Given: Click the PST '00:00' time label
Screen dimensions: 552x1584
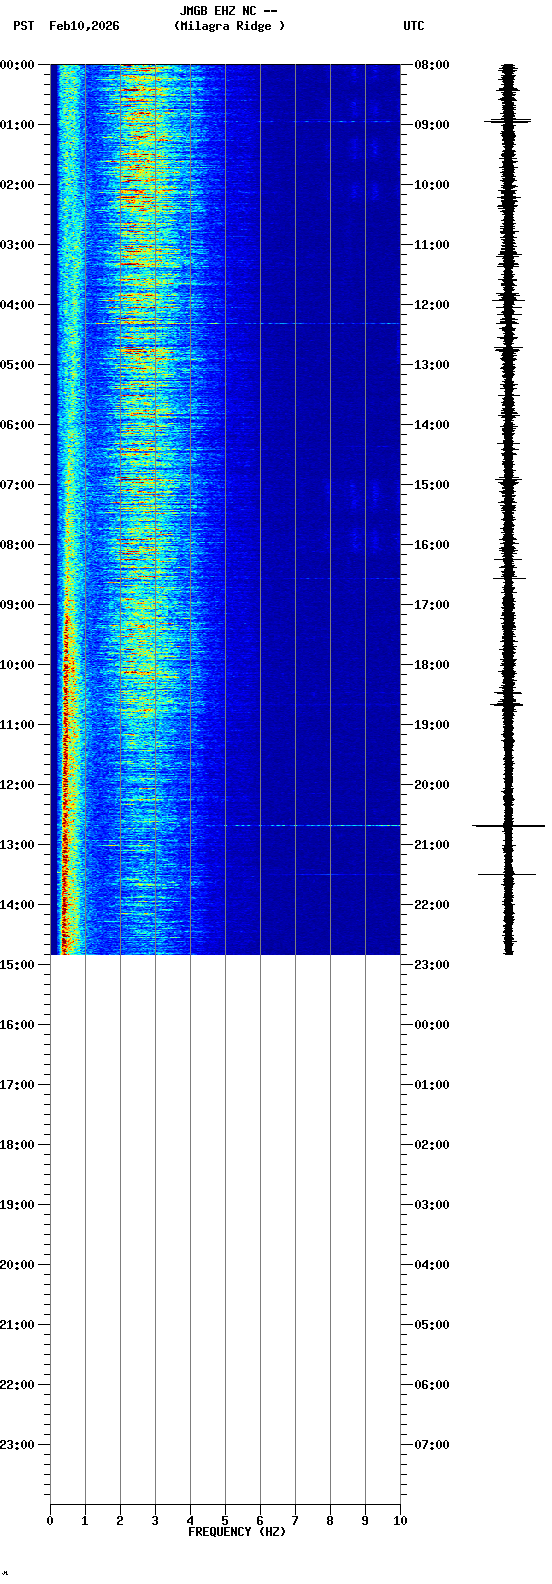Looking at the screenshot, I should [x=17, y=65].
